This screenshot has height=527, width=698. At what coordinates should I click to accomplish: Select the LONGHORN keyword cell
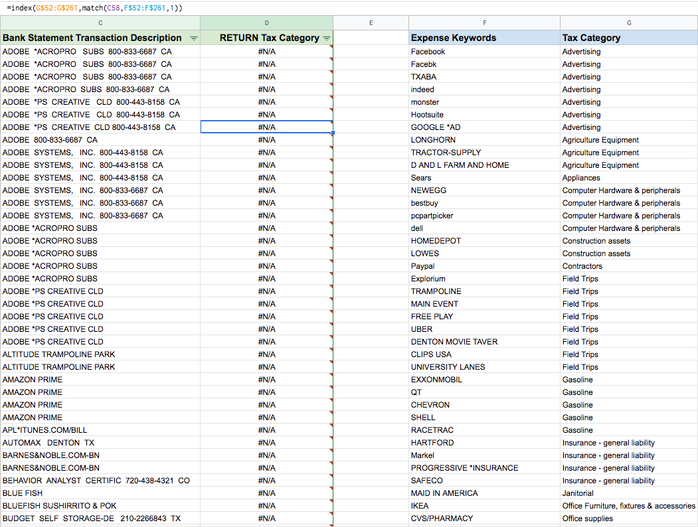click(484, 140)
